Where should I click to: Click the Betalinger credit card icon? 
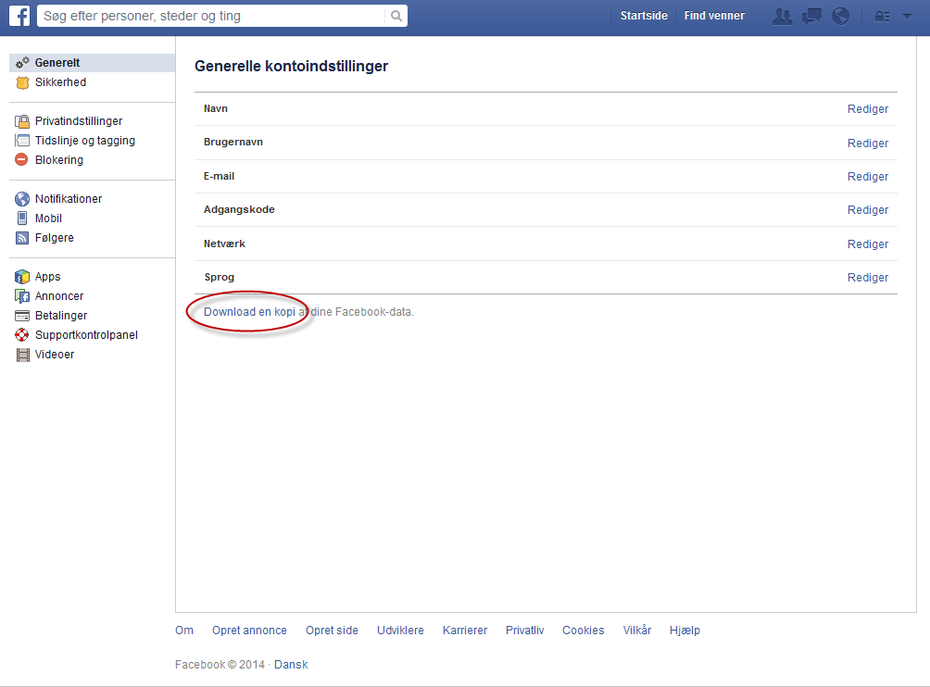click(x=22, y=316)
